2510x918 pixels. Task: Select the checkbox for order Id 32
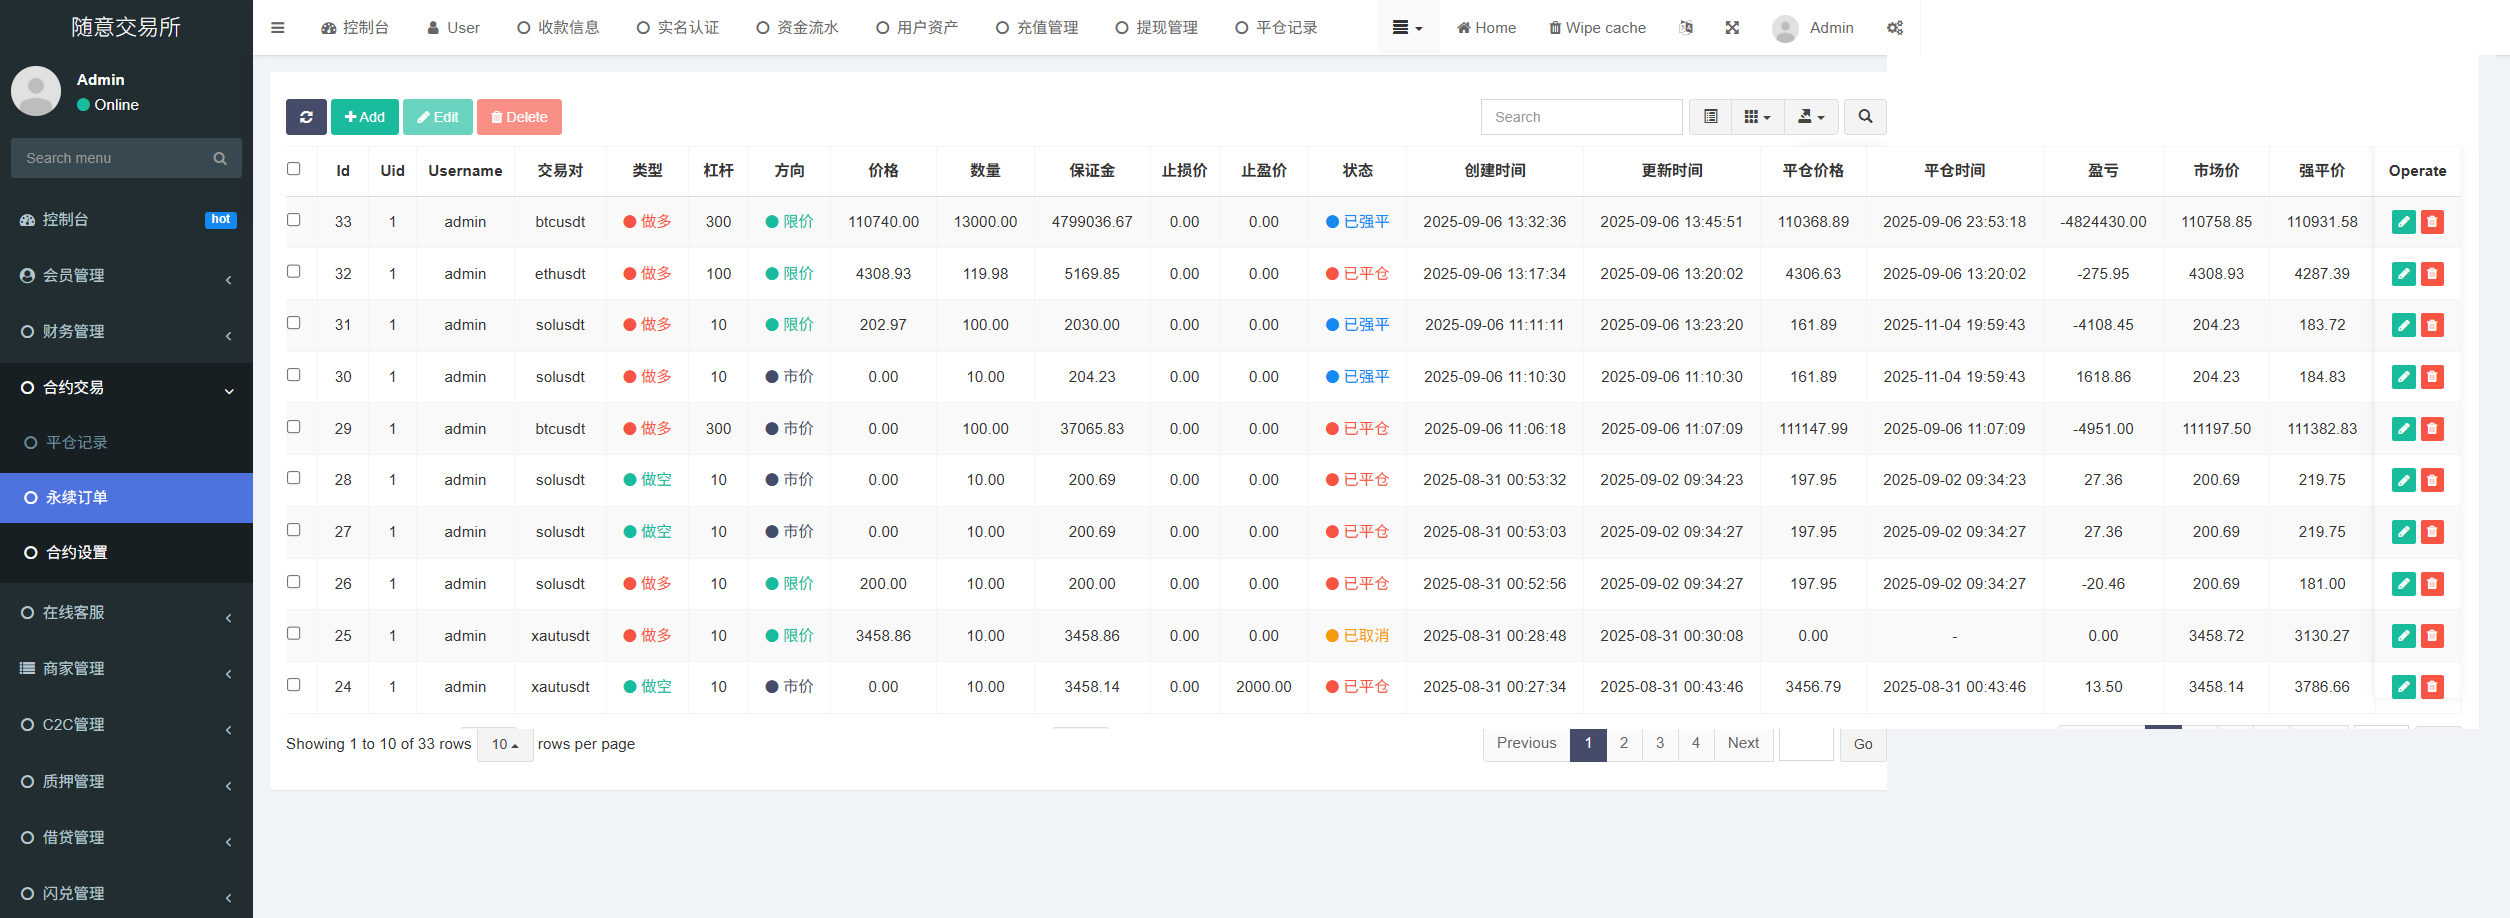[x=294, y=272]
